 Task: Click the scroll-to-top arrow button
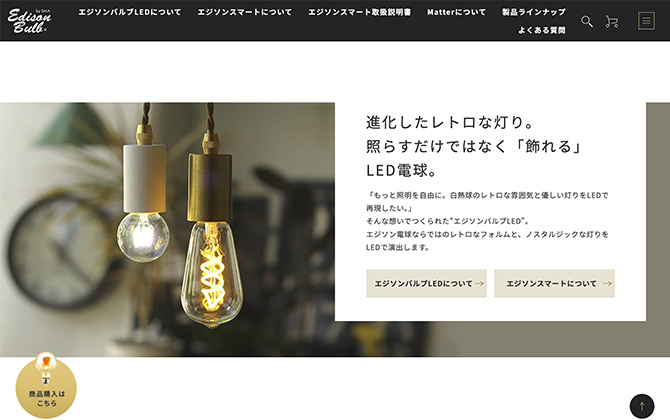click(x=642, y=406)
